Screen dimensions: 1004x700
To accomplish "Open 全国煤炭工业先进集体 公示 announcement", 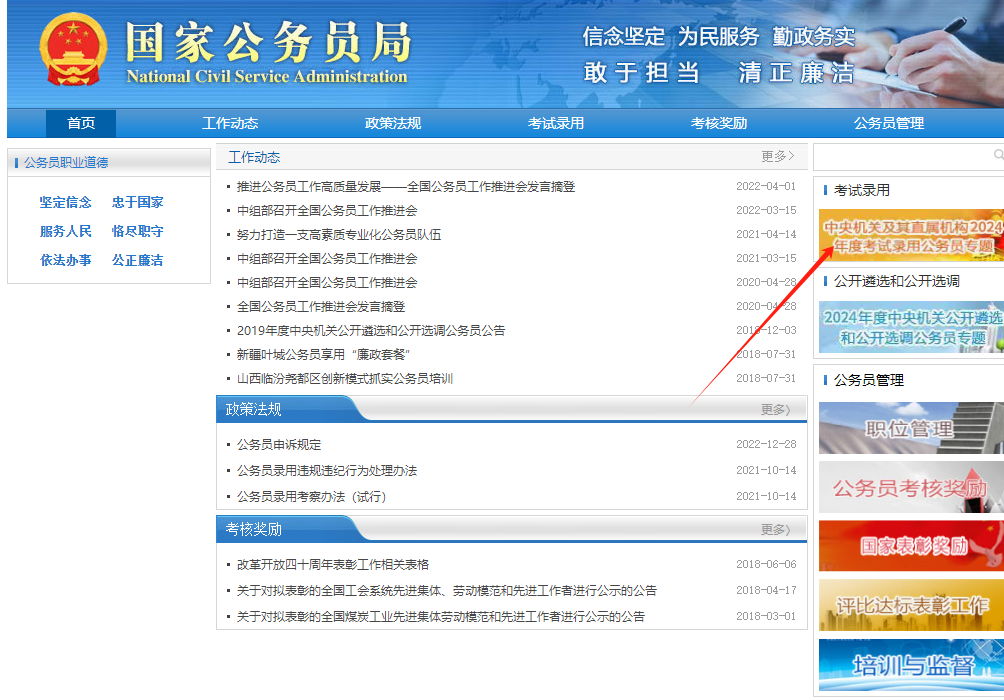I will click(441, 616).
